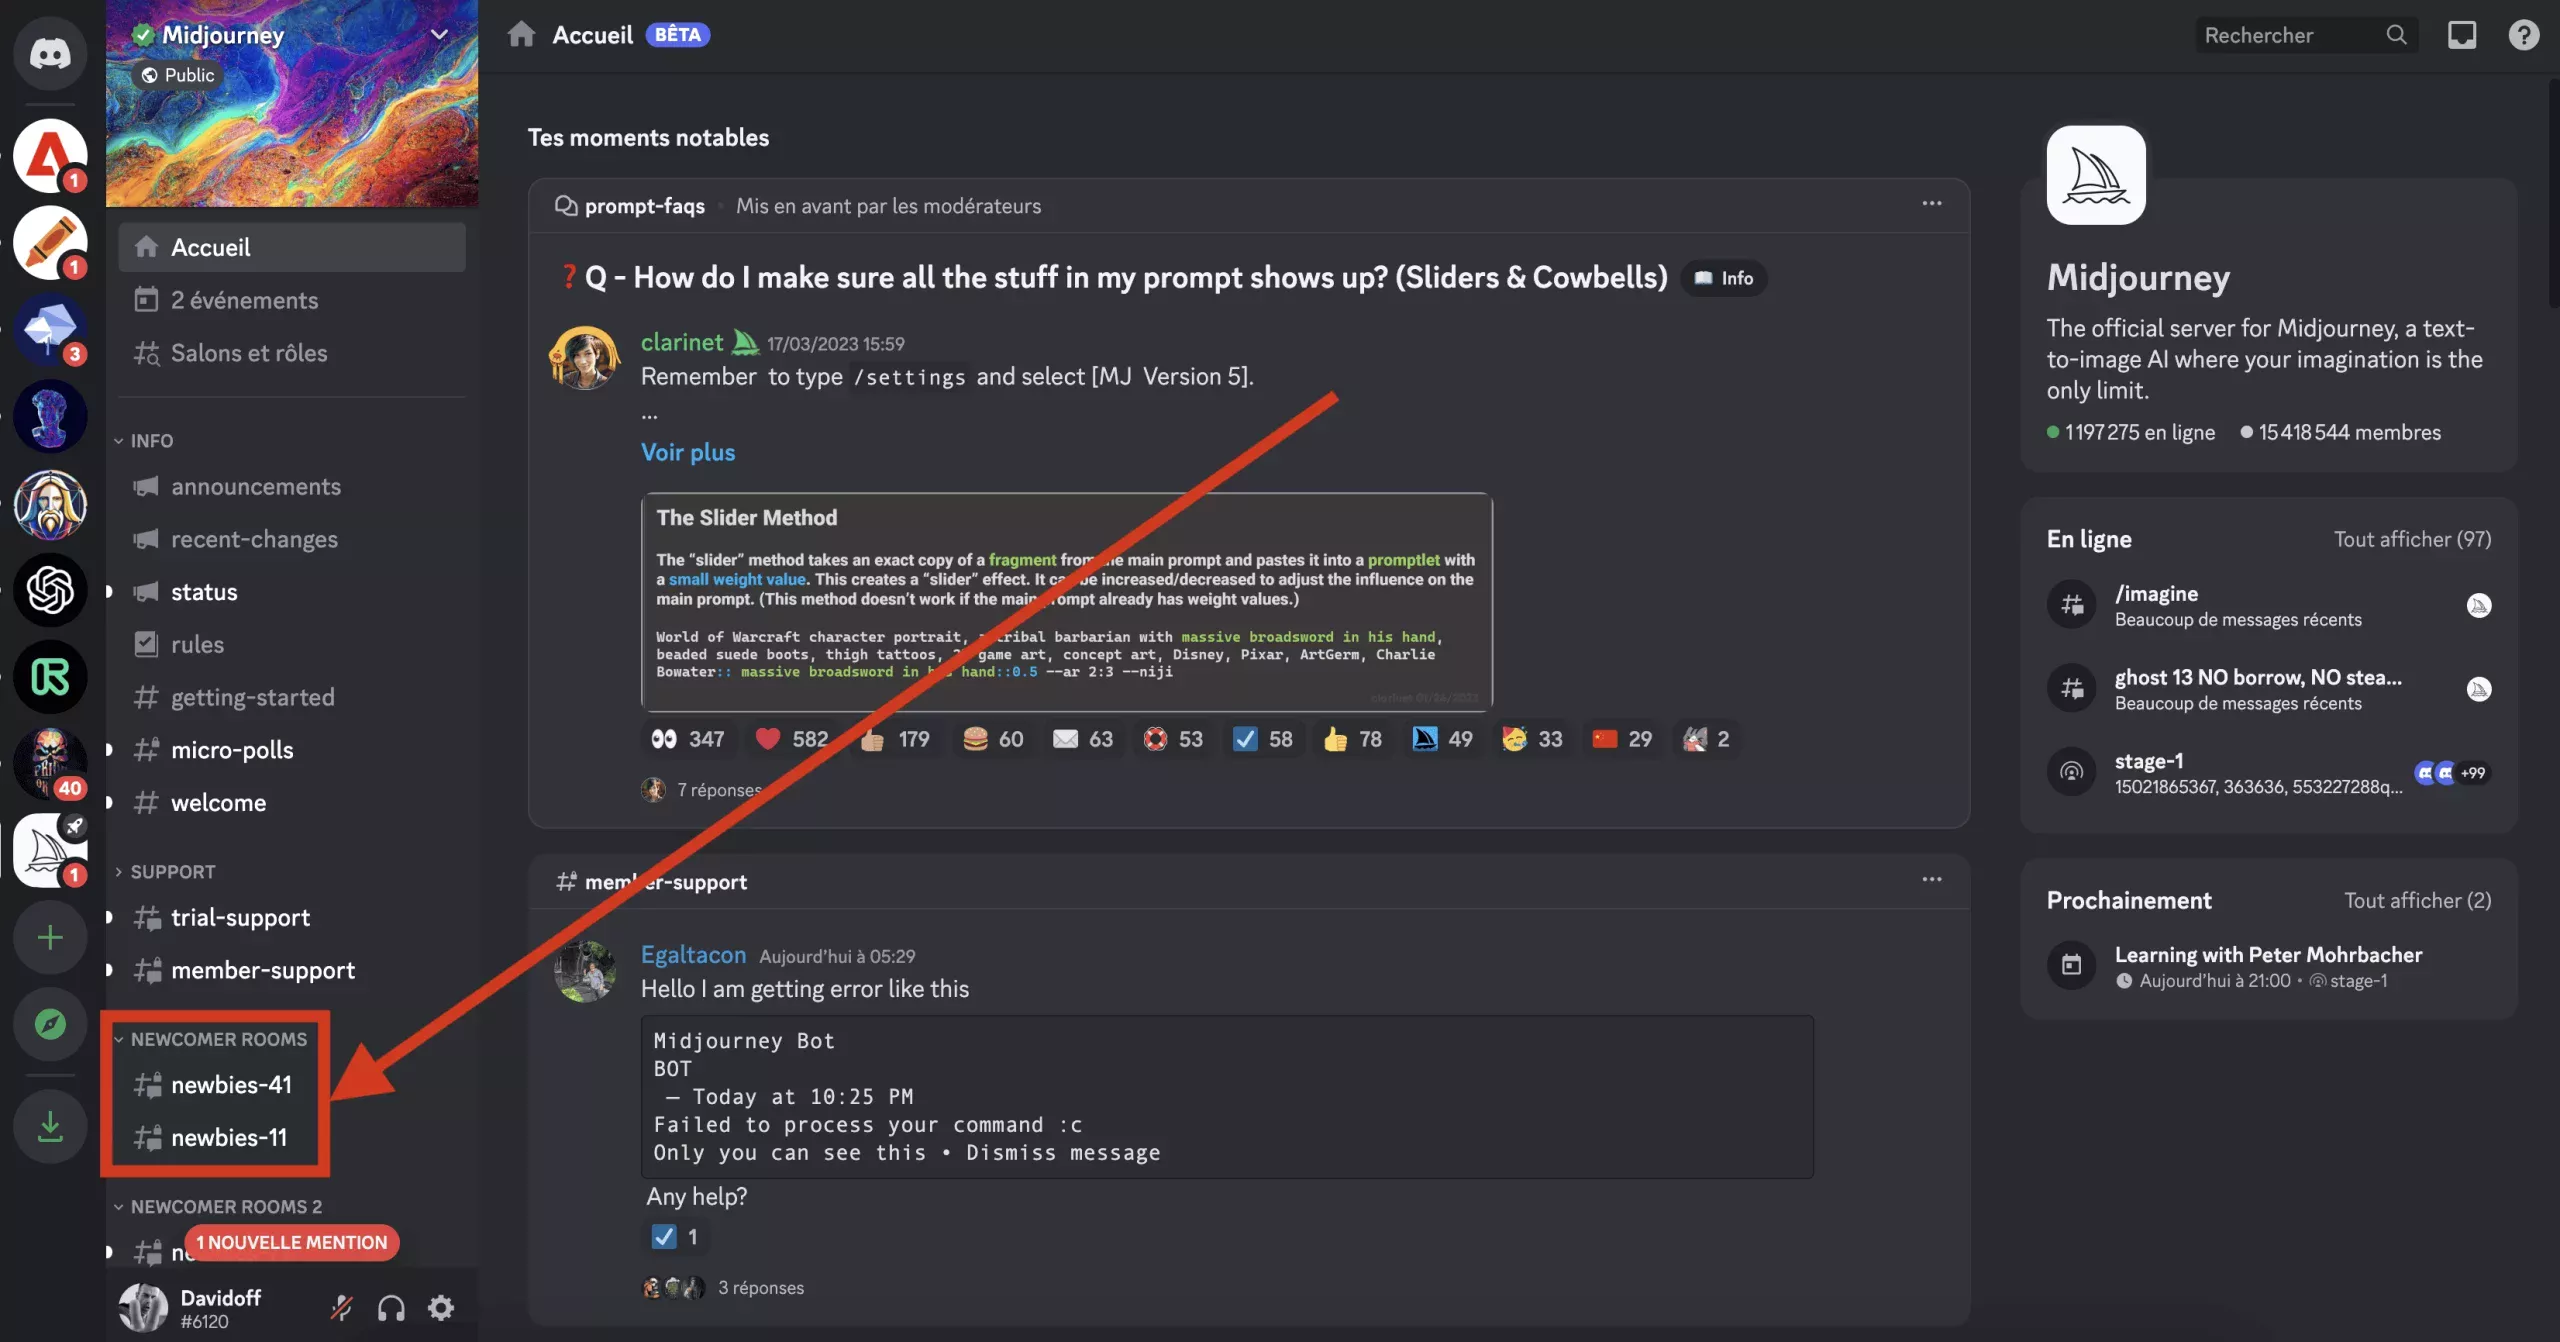Click Egaltacon's username
2560x1342 pixels.
[x=693, y=955]
